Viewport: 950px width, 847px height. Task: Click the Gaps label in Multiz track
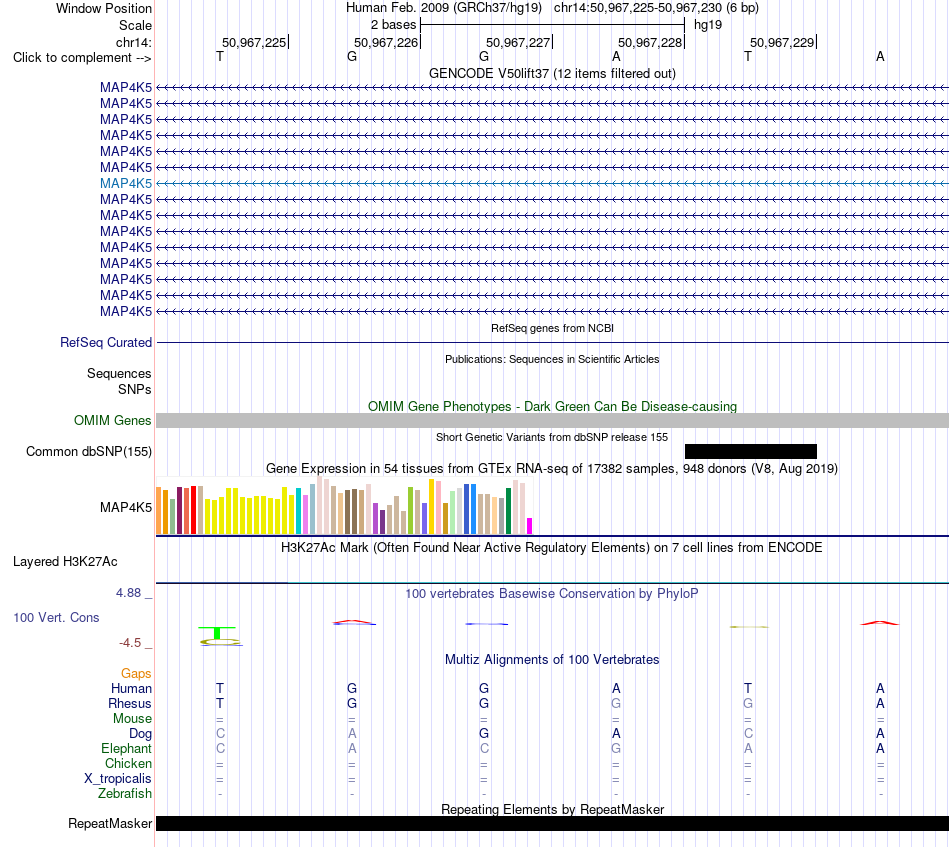coord(136,674)
